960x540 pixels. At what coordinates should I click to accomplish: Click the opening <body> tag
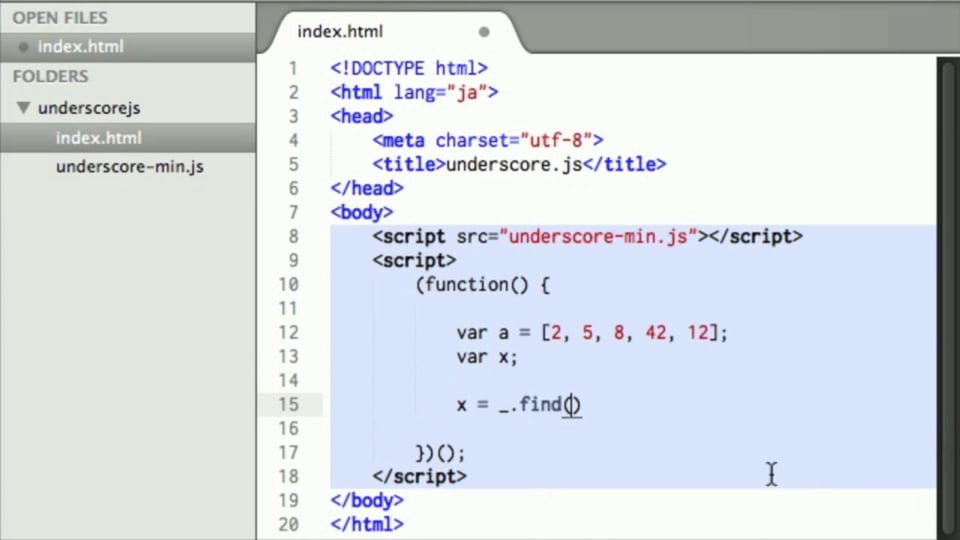pos(362,212)
